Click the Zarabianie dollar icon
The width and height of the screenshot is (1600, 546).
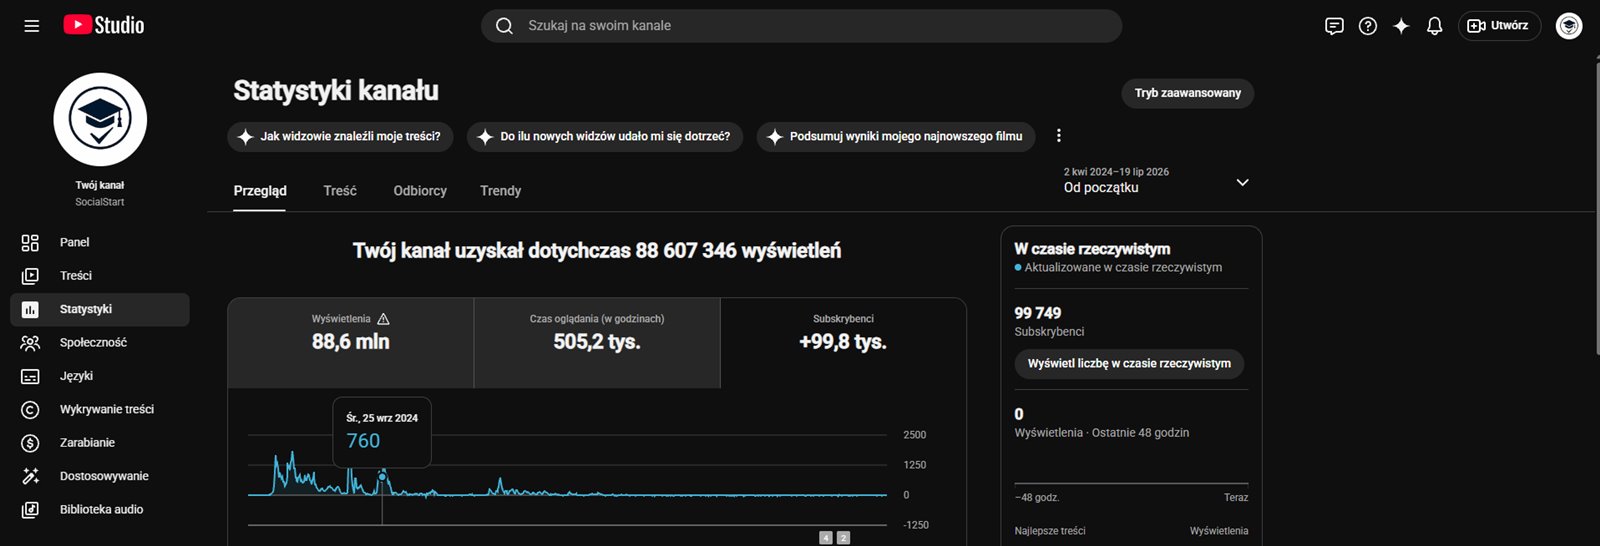30,443
